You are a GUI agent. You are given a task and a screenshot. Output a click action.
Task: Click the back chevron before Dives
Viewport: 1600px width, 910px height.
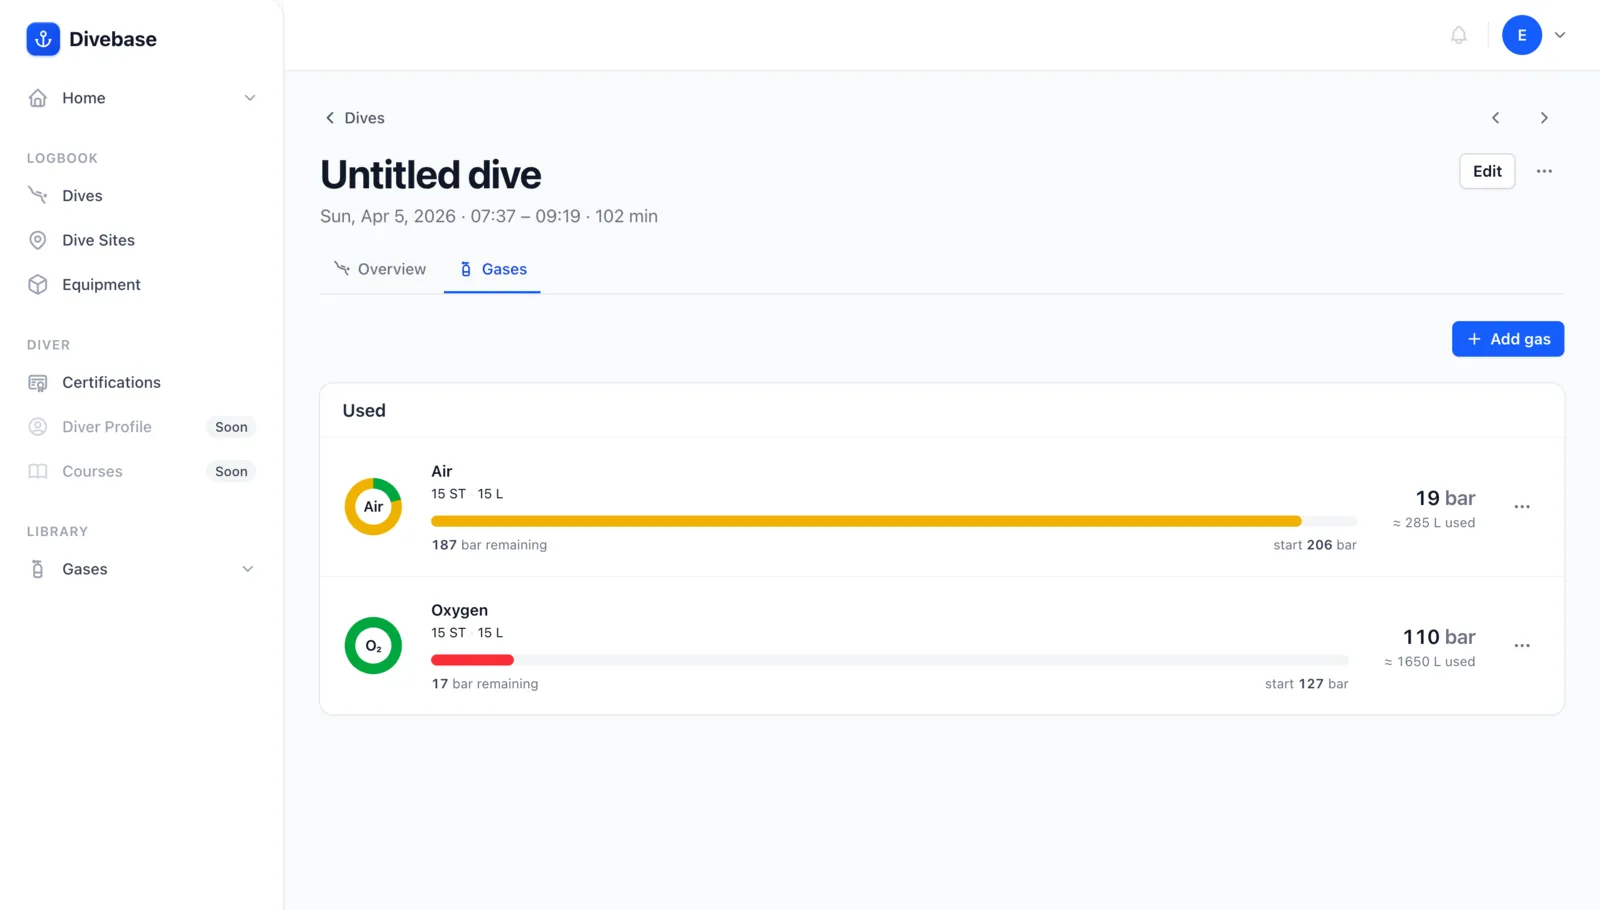click(330, 118)
